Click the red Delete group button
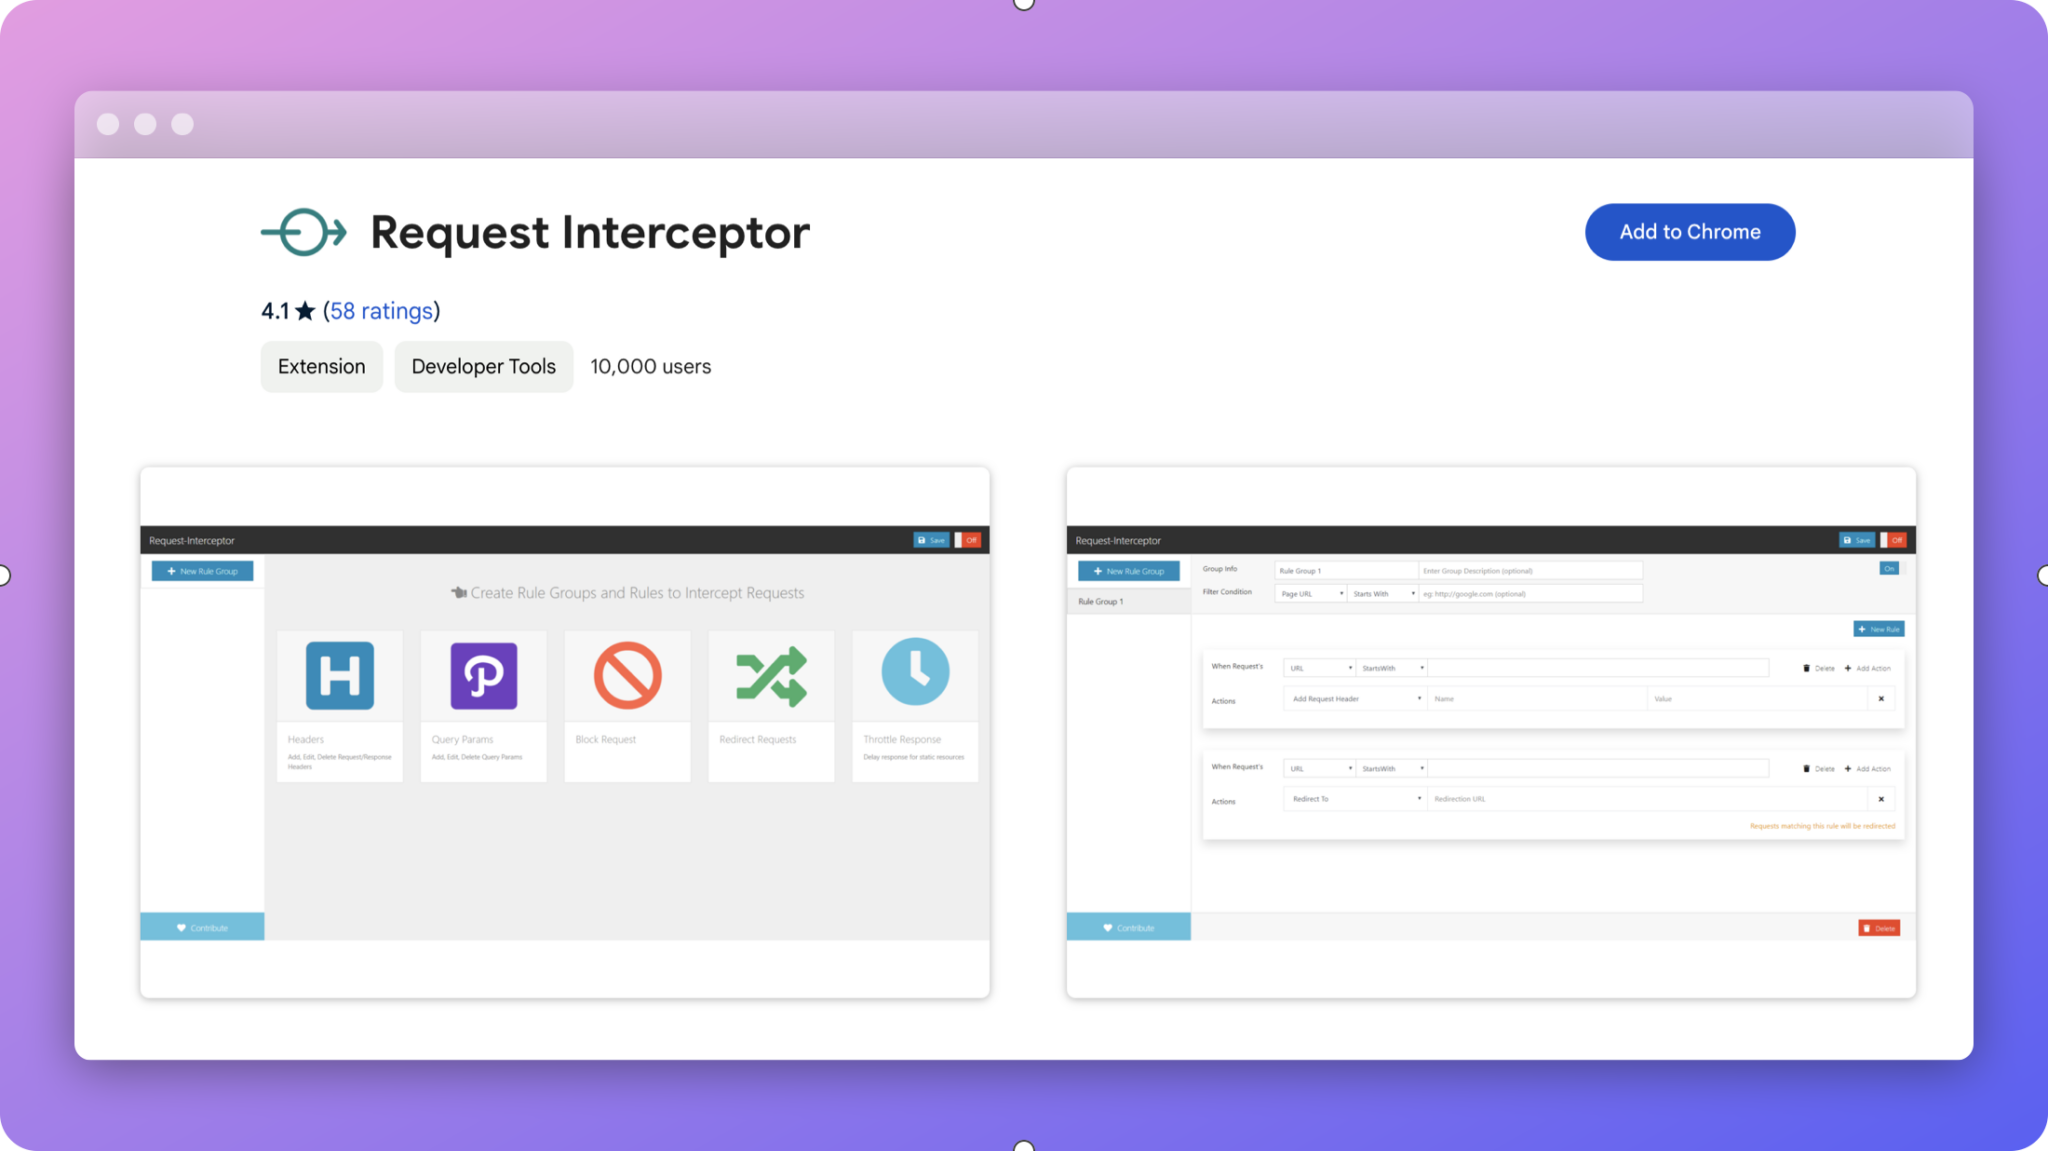 (1879, 928)
